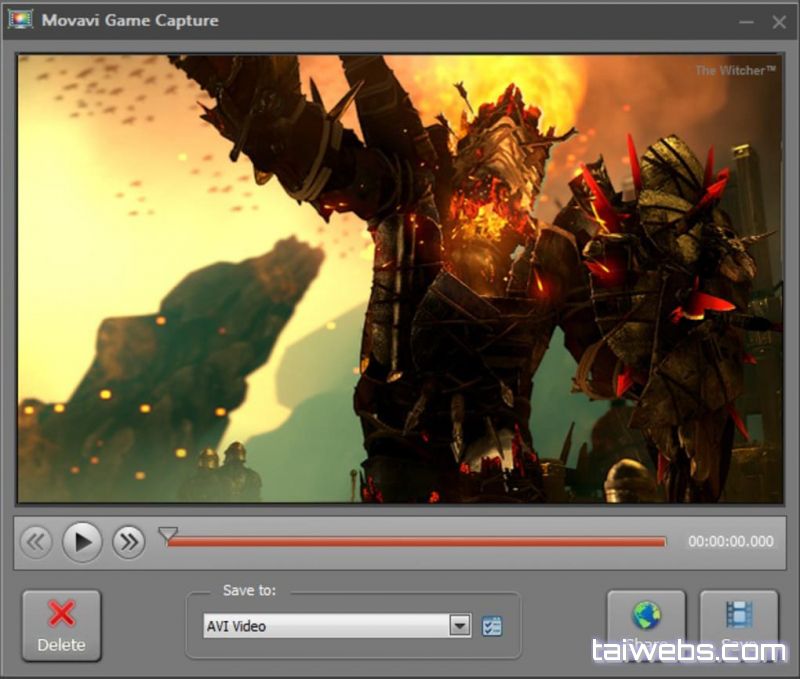Open format settings checklist icon
The width and height of the screenshot is (800, 679).
tap(491, 626)
